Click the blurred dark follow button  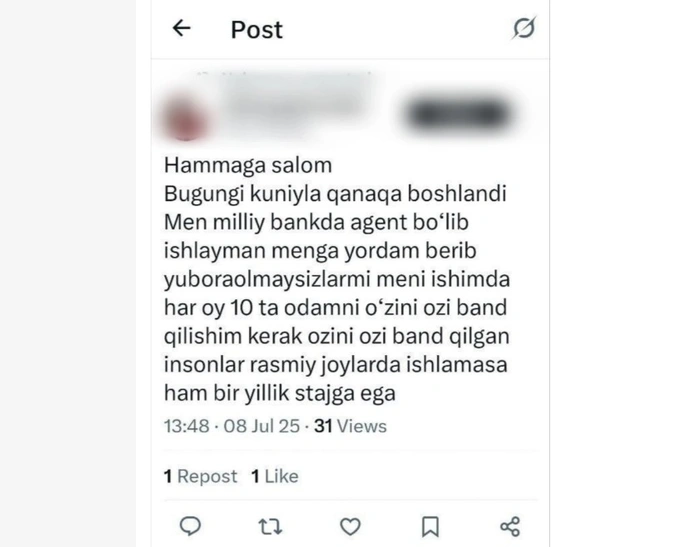(x=458, y=114)
